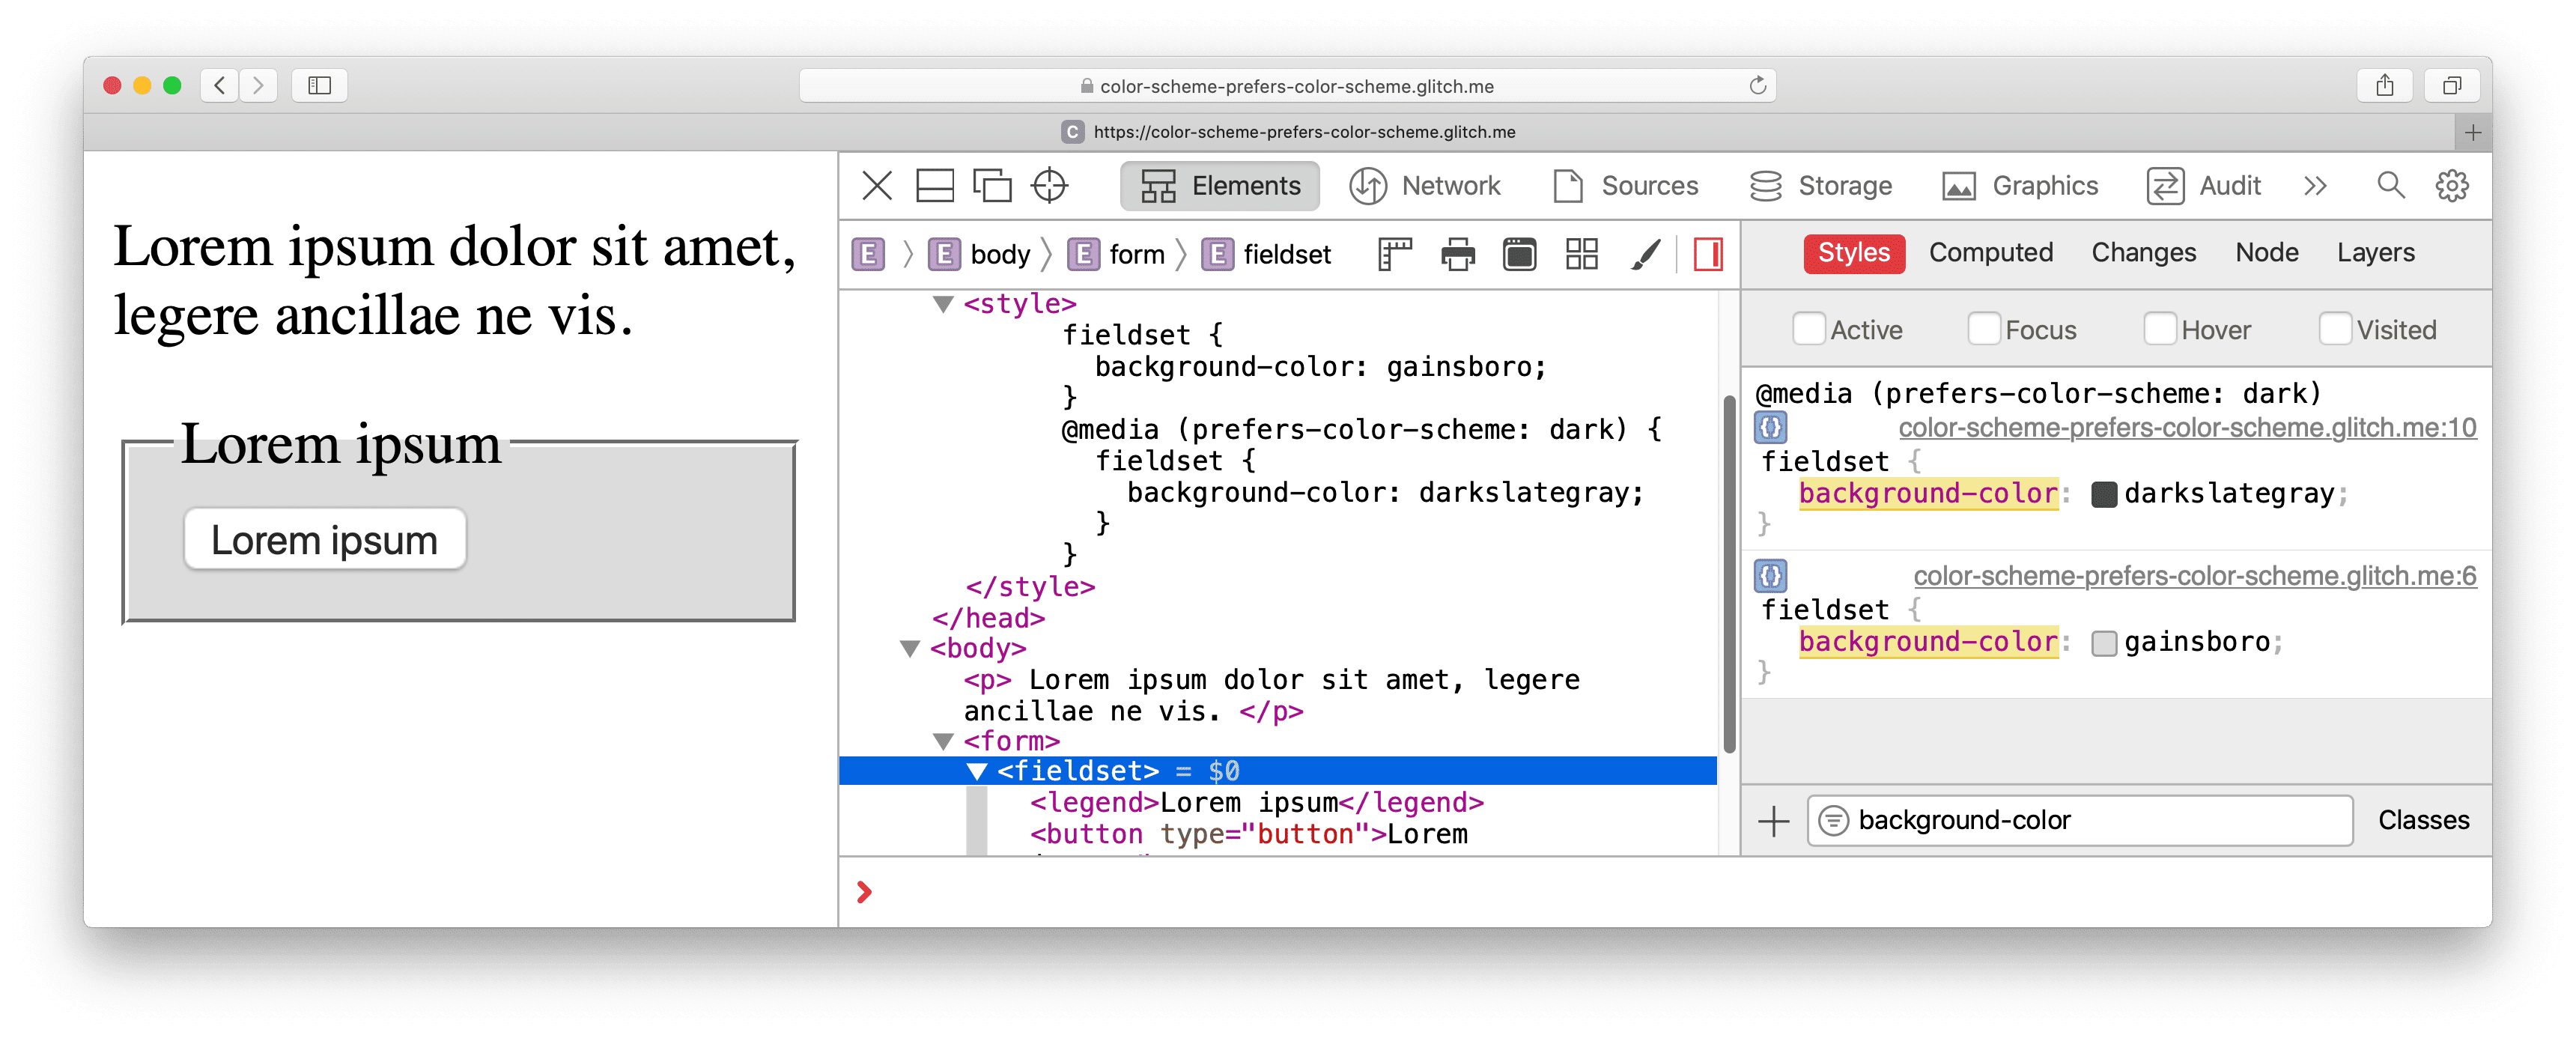Image resolution: width=2576 pixels, height=1038 pixels.
Task: Click the background-color input field
Action: (2086, 819)
